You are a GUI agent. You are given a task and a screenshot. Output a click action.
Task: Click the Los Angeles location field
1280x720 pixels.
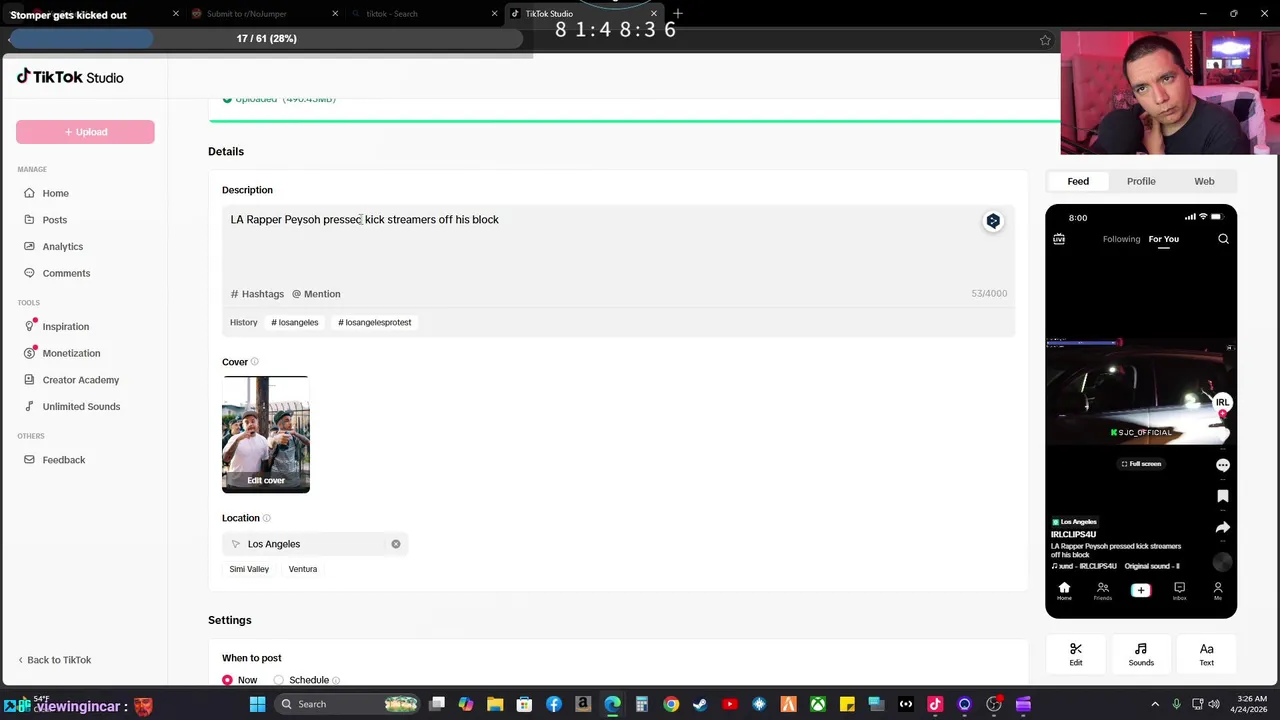click(x=315, y=544)
